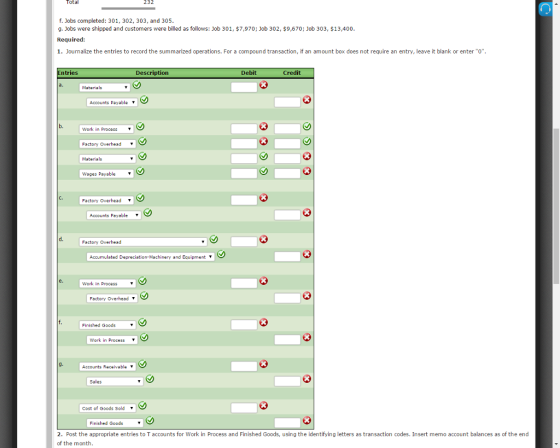Click the debit input for Materials in entry a

coord(244,87)
